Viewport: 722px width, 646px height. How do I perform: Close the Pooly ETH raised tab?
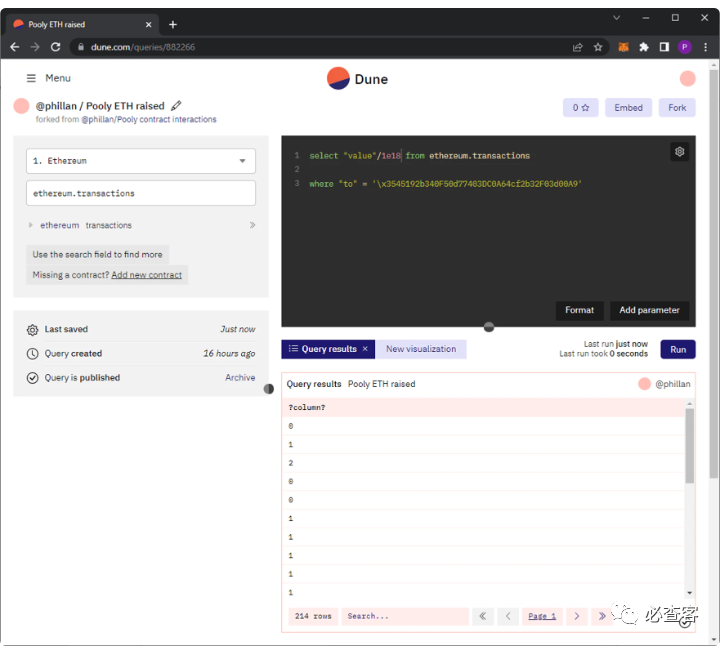[x=148, y=24]
